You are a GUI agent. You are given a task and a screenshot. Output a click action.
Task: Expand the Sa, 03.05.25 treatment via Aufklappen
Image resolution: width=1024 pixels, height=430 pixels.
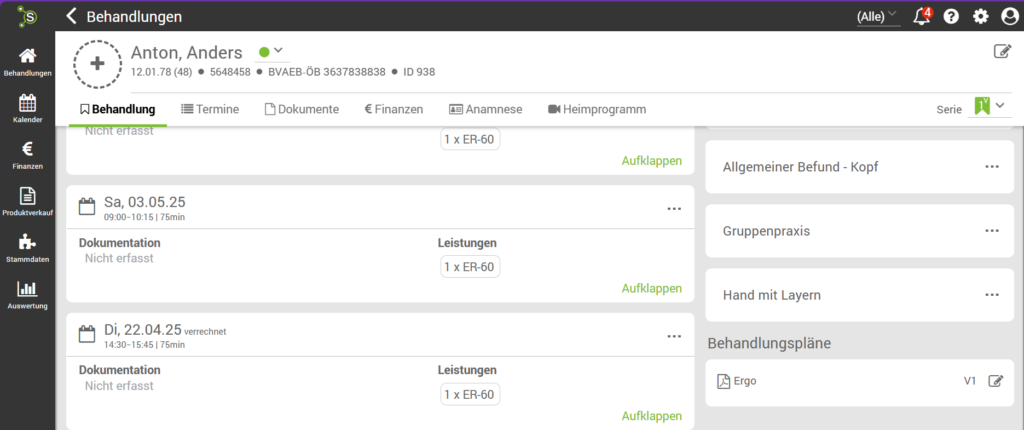[x=651, y=288]
